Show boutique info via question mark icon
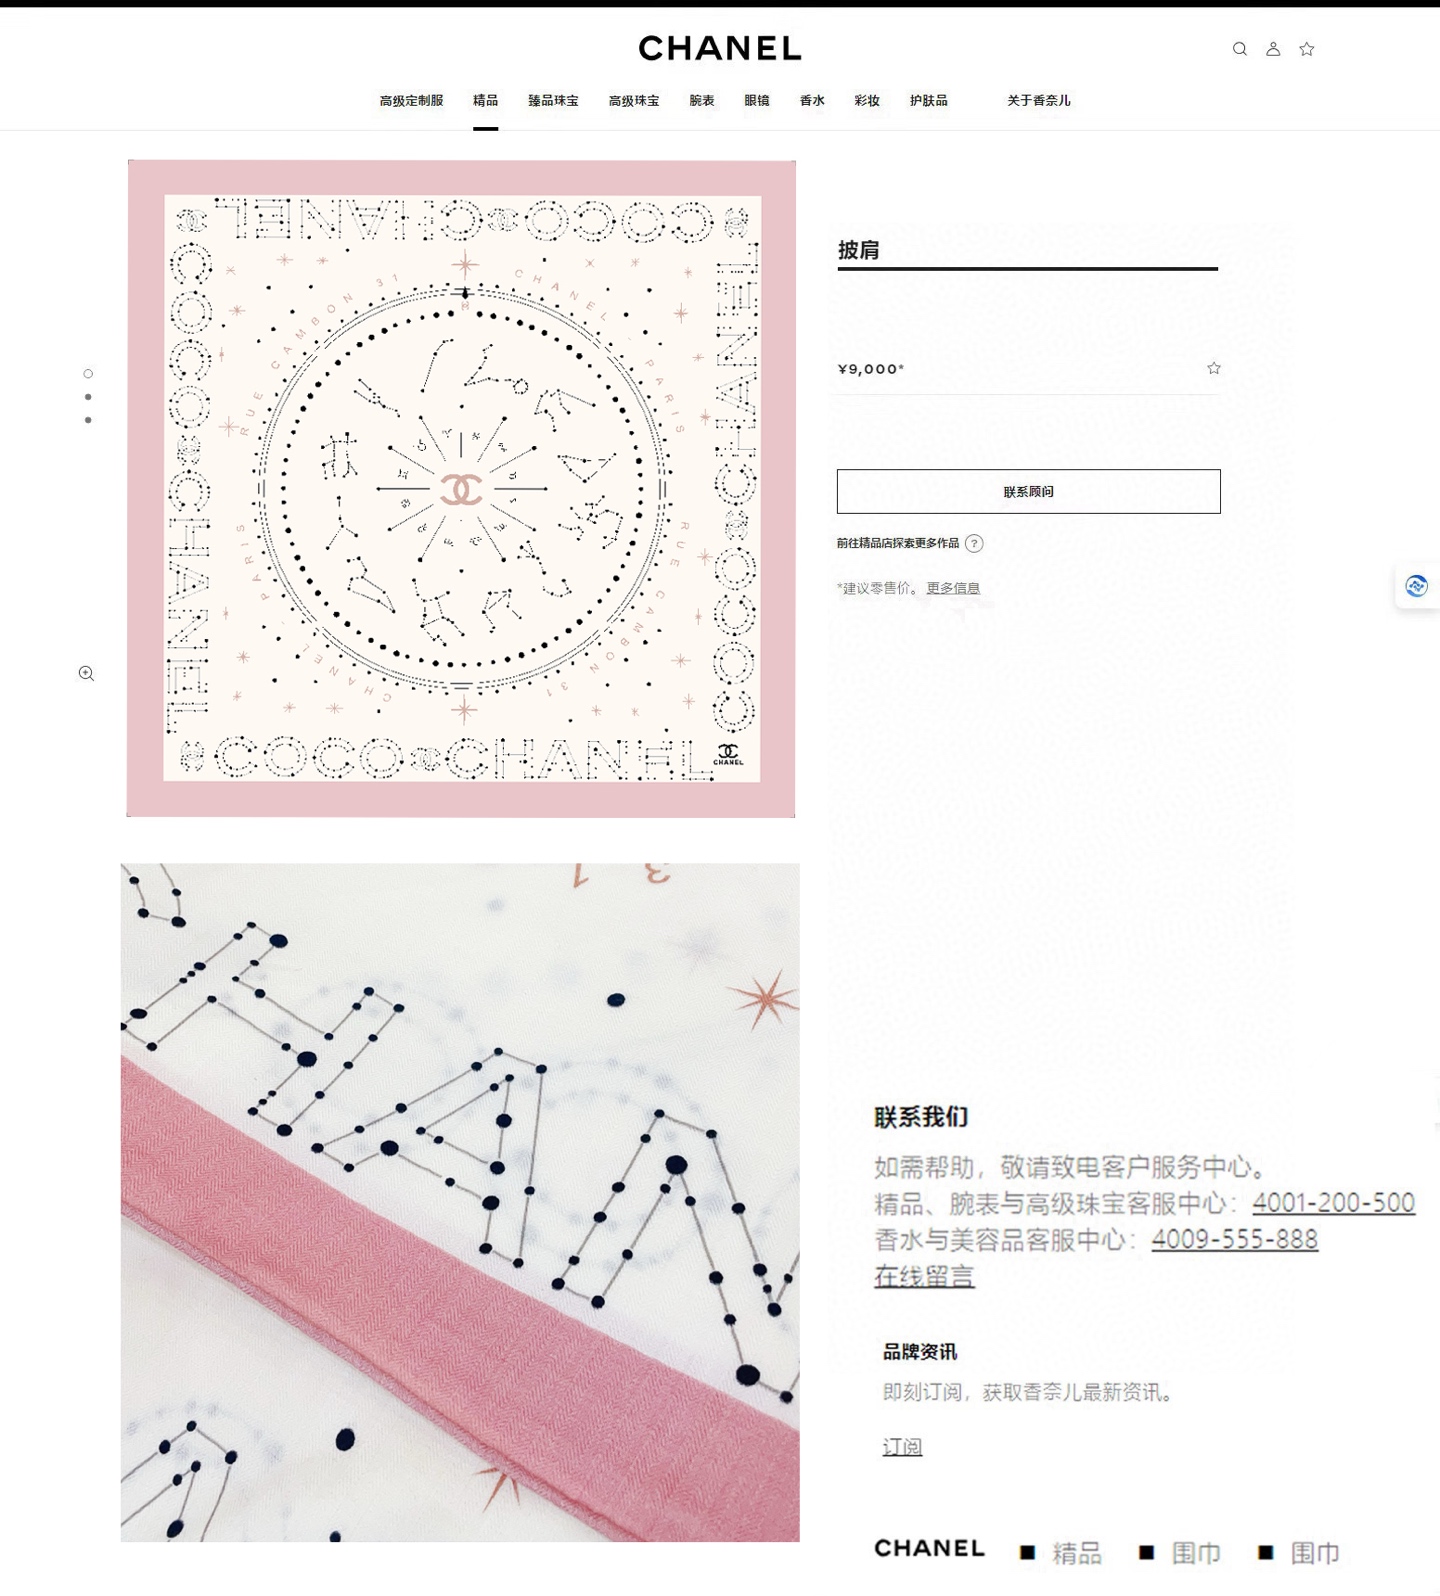1440x1596 pixels. (974, 543)
